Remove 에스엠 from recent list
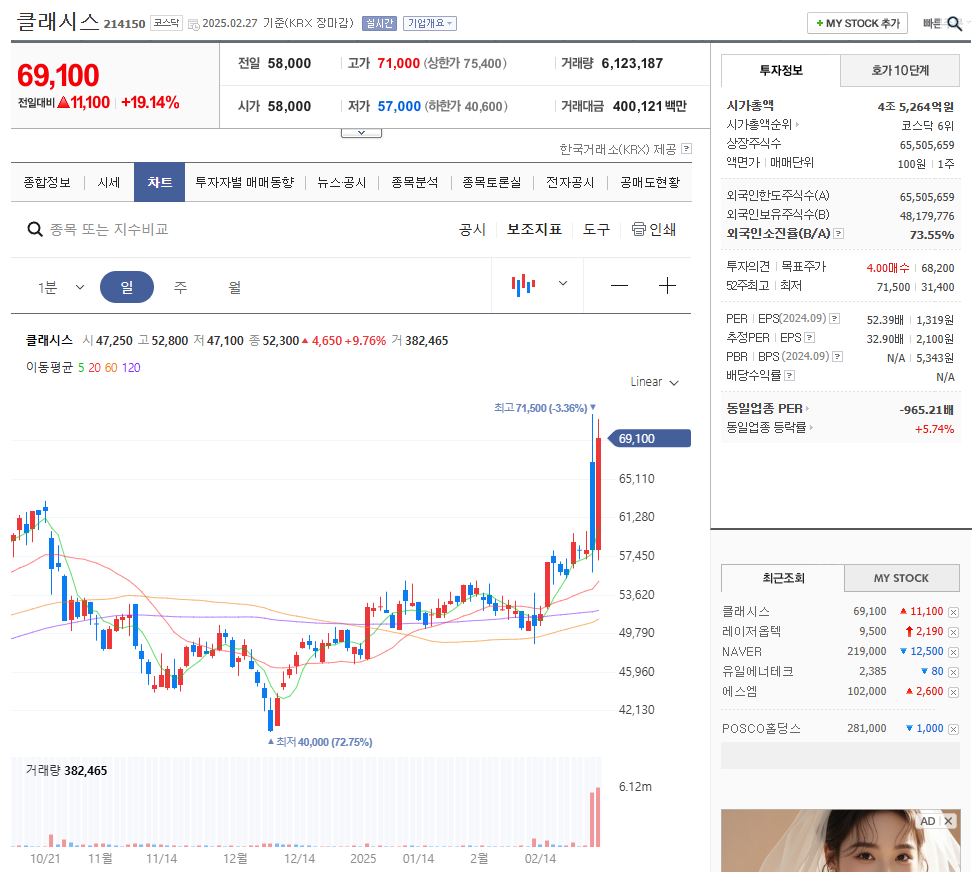This screenshot has width=972, height=872. (x=953, y=692)
